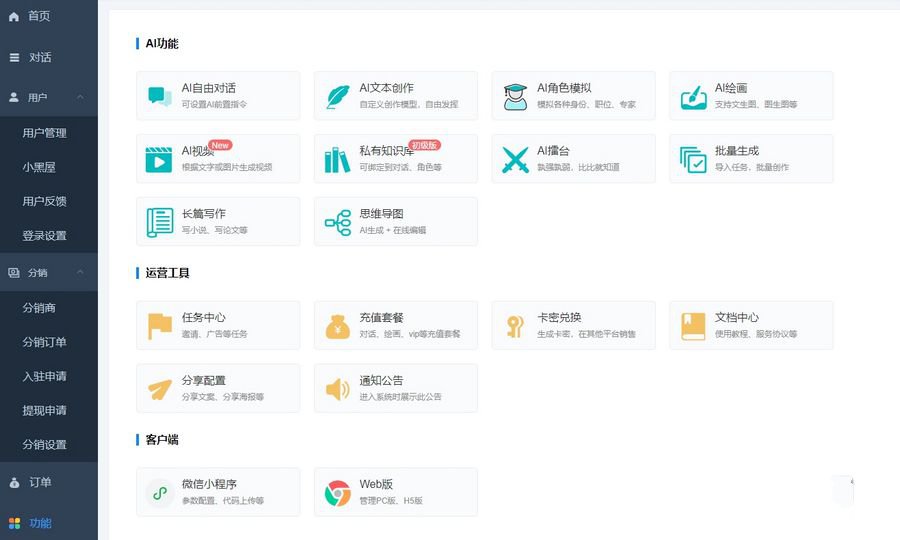Click the 微信小程序 mini program icon
Screen dimensions: 900x540
coord(160,493)
